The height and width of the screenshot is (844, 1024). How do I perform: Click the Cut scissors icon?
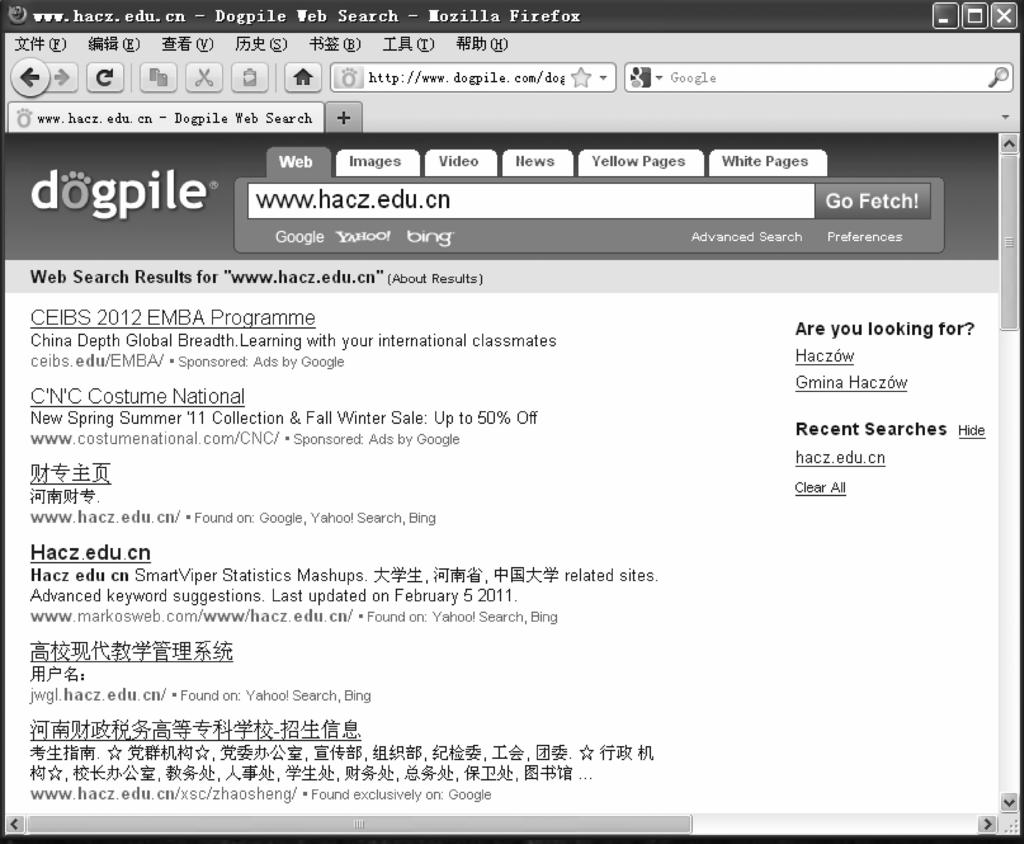point(204,78)
